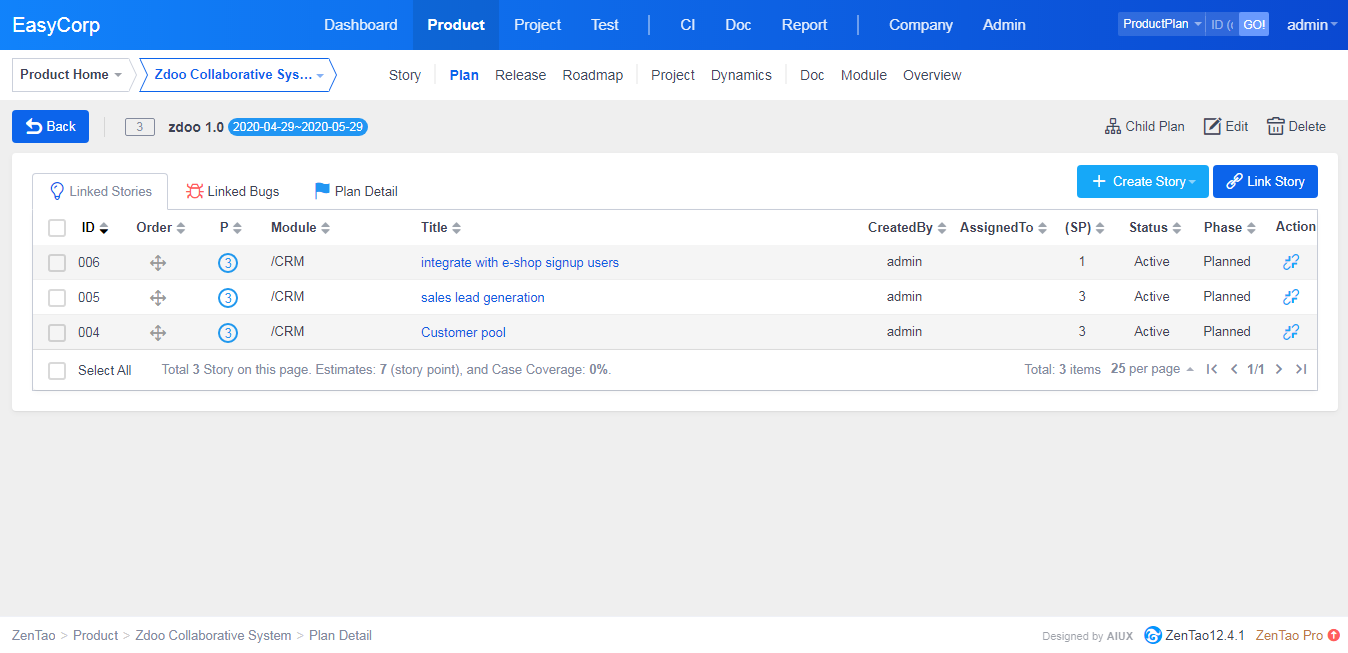The height and width of the screenshot is (653, 1348).
Task: Enable the Select All checkbox
Action: click(x=58, y=371)
